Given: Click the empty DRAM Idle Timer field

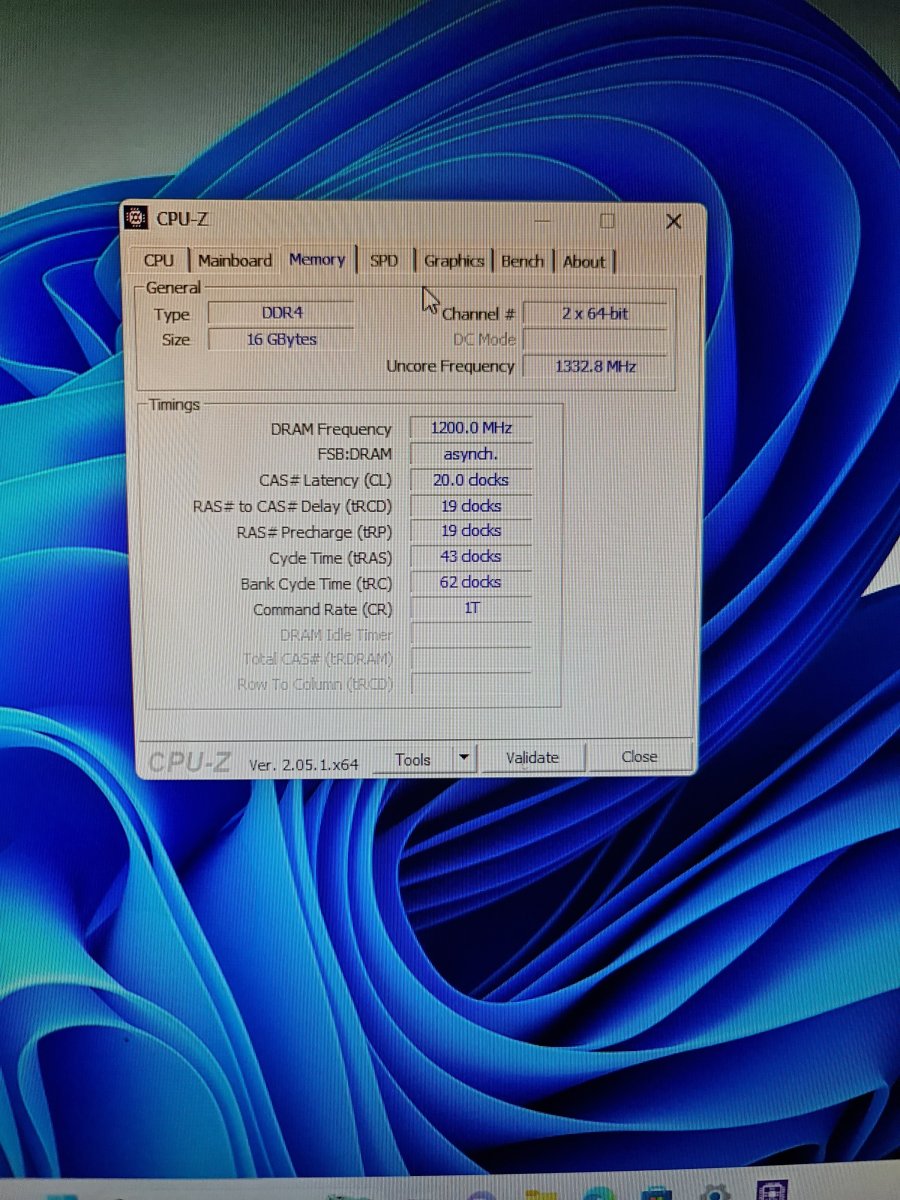Looking at the screenshot, I should (471, 634).
